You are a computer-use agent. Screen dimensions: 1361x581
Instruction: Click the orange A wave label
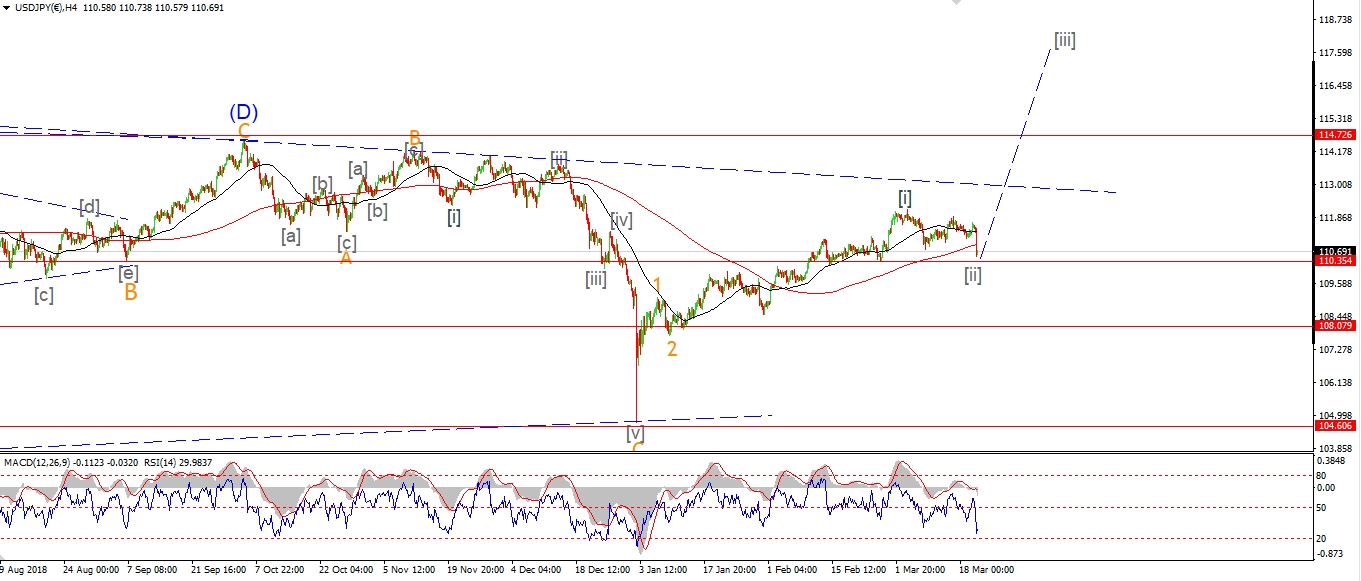[345, 258]
